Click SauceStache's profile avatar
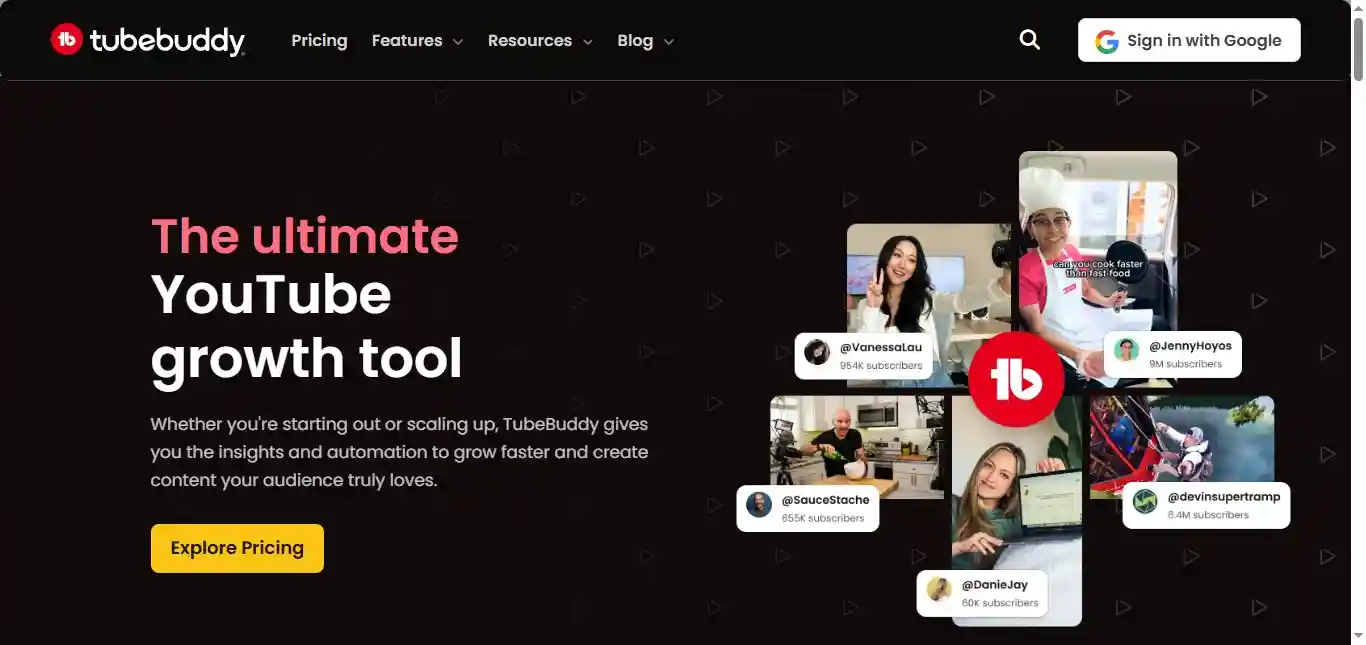The width and height of the screenshot is (1366, 645). (759, 505)
